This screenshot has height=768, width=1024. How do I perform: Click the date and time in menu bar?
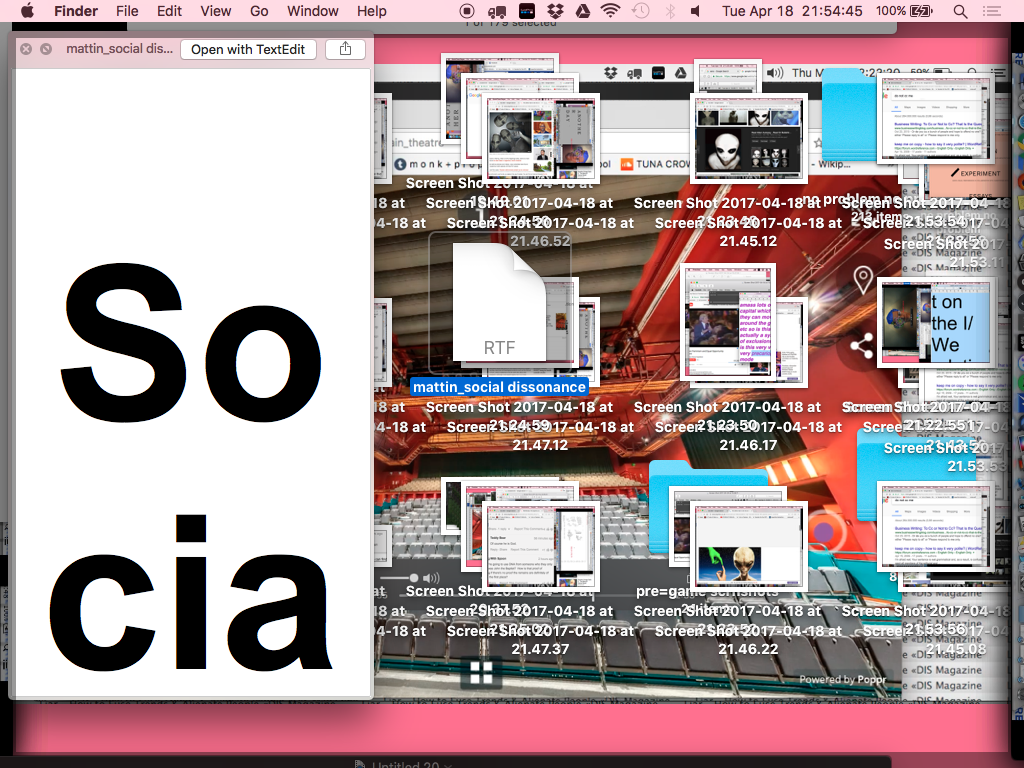792,11
